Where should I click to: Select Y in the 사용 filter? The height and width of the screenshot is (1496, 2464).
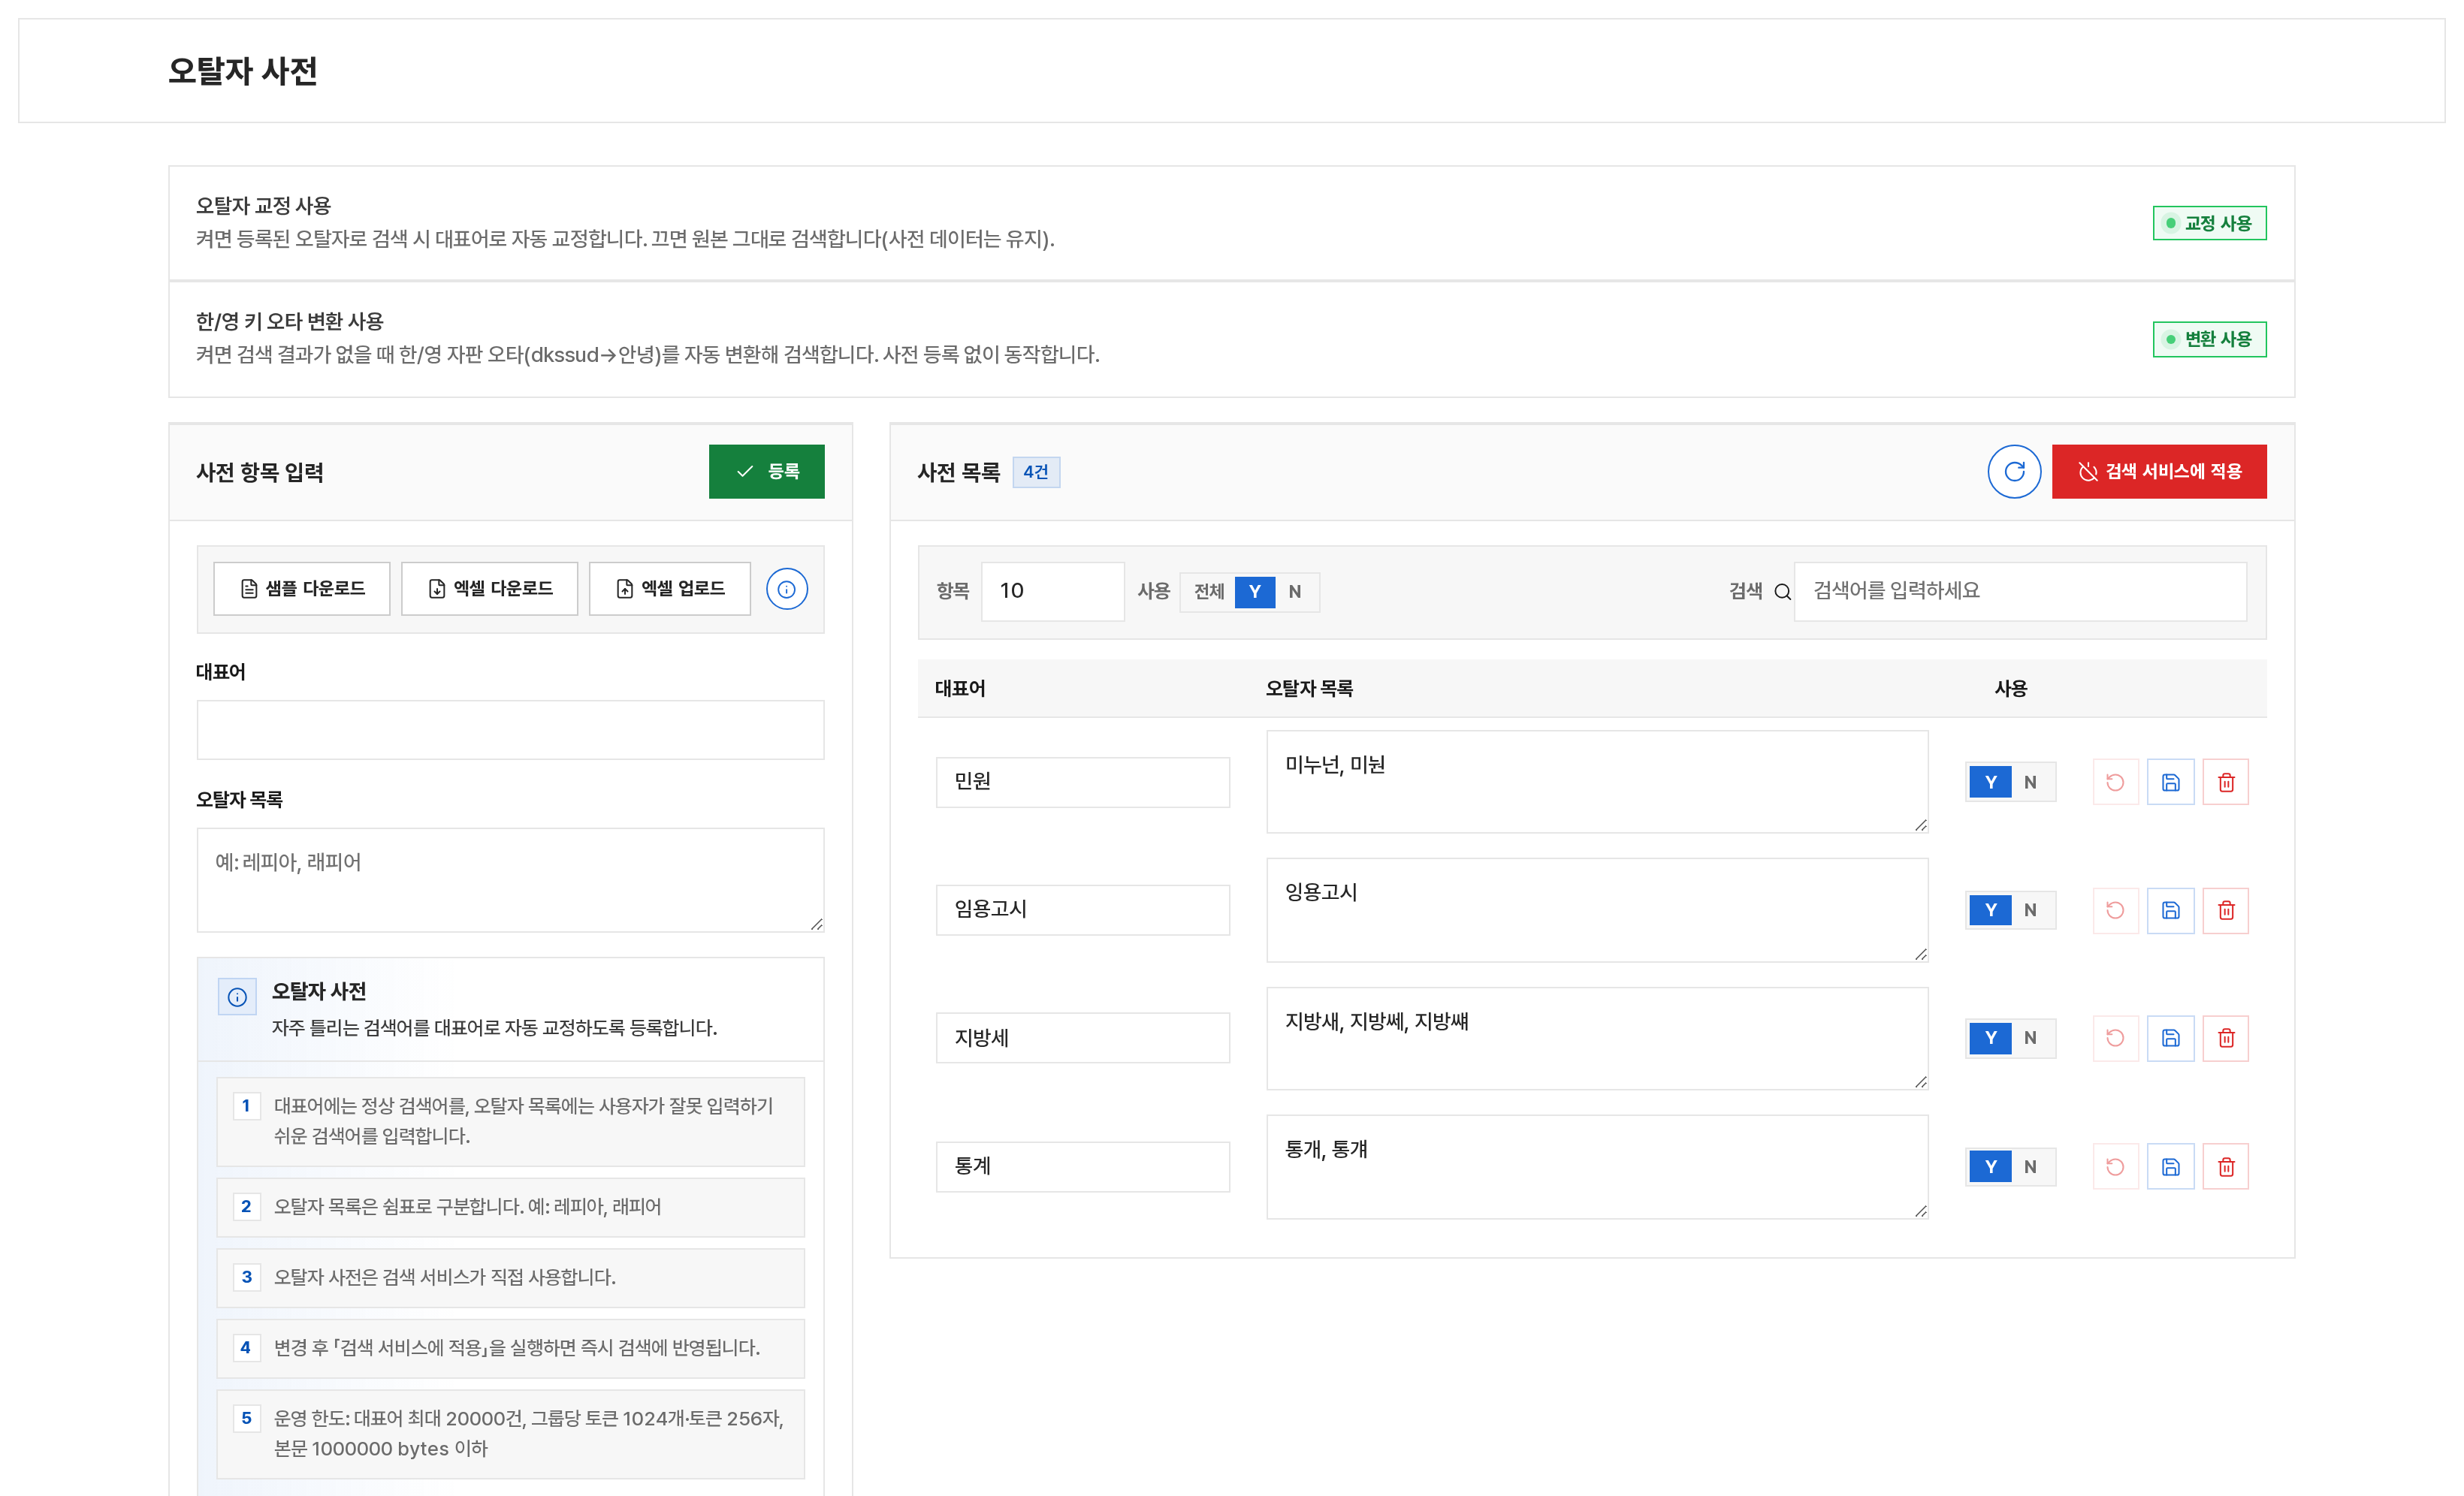(1254, 591)
